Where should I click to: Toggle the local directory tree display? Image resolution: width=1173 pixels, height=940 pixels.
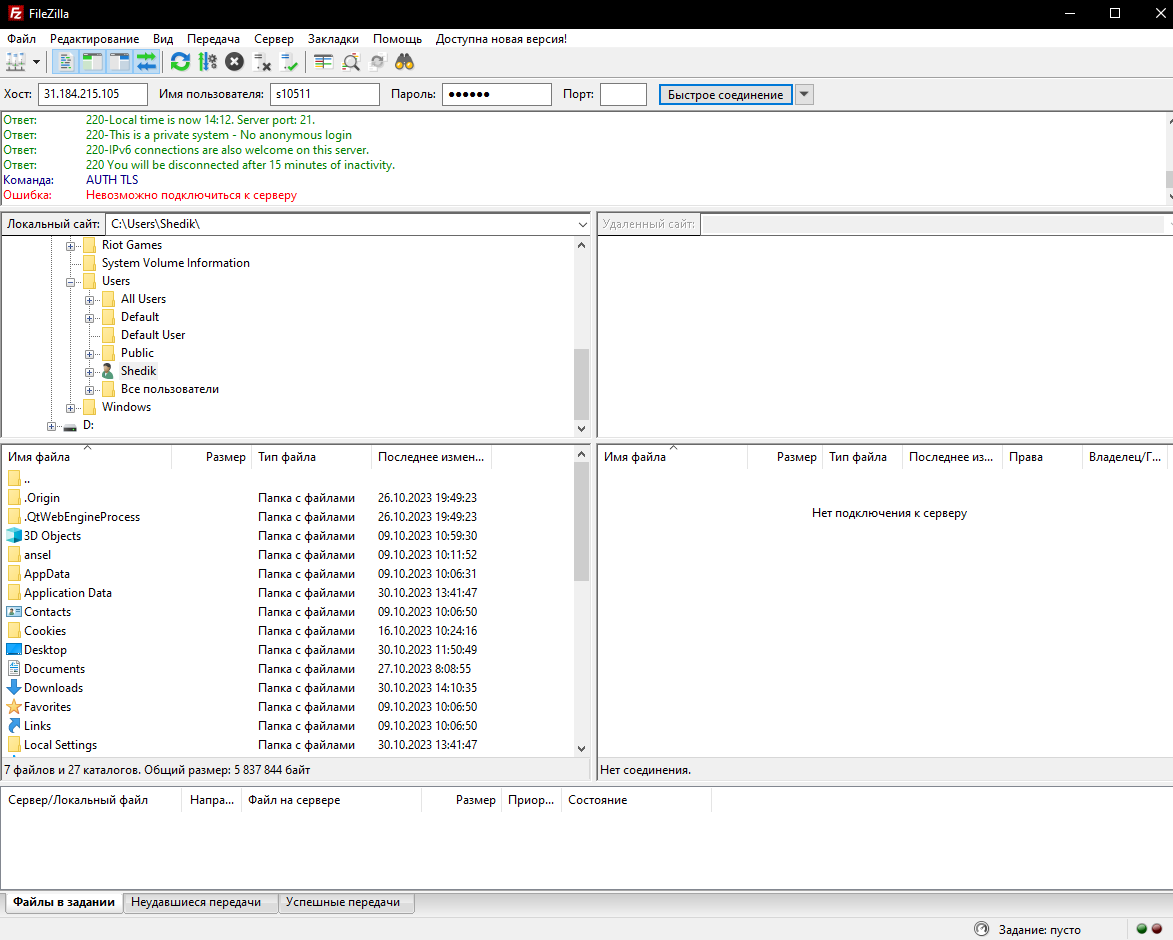coord(93,62)
